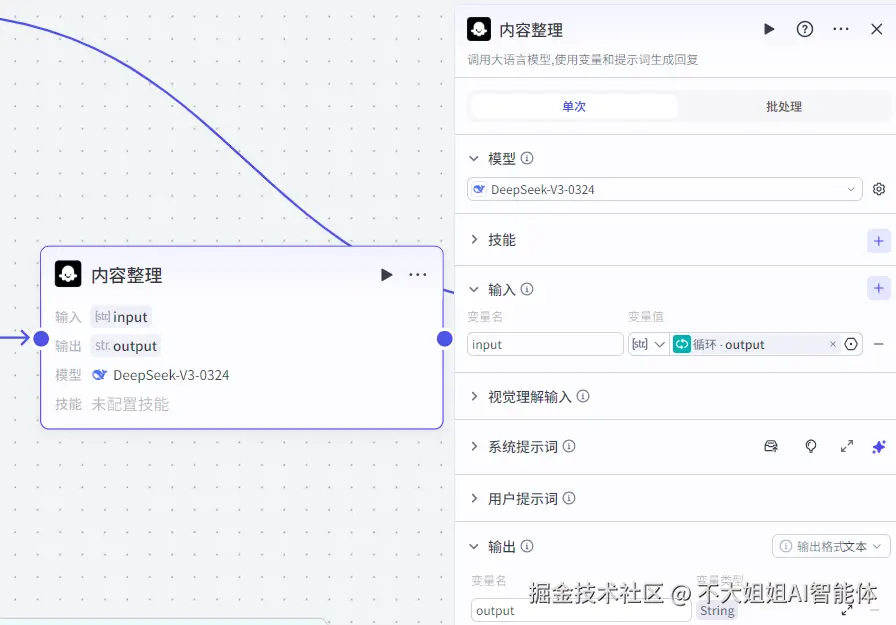Add an input variable with the plus beside 输入
The height and width of the screenshot is (625, 896).
[878, 288]
